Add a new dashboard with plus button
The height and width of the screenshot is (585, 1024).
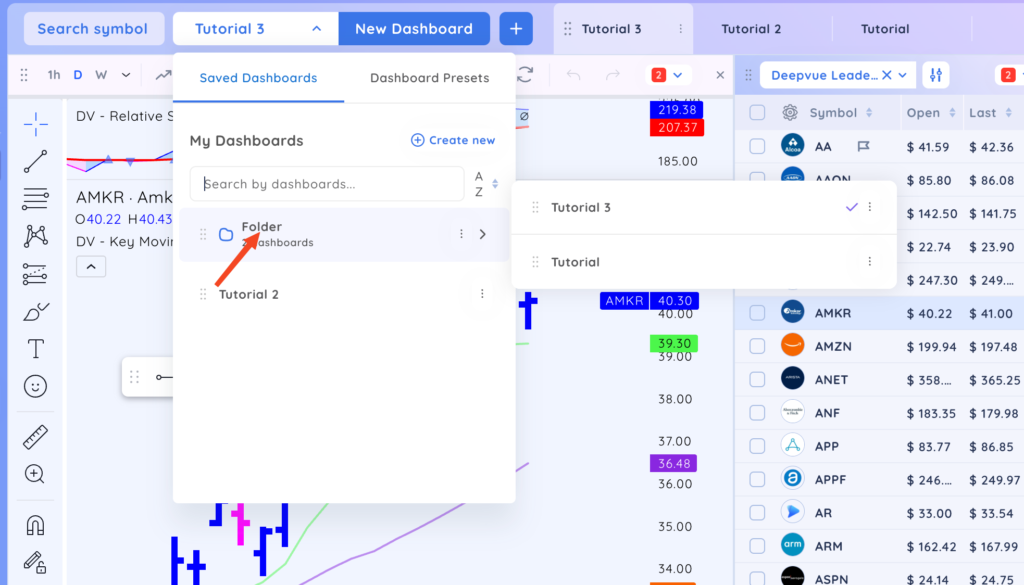coord(516,29)
